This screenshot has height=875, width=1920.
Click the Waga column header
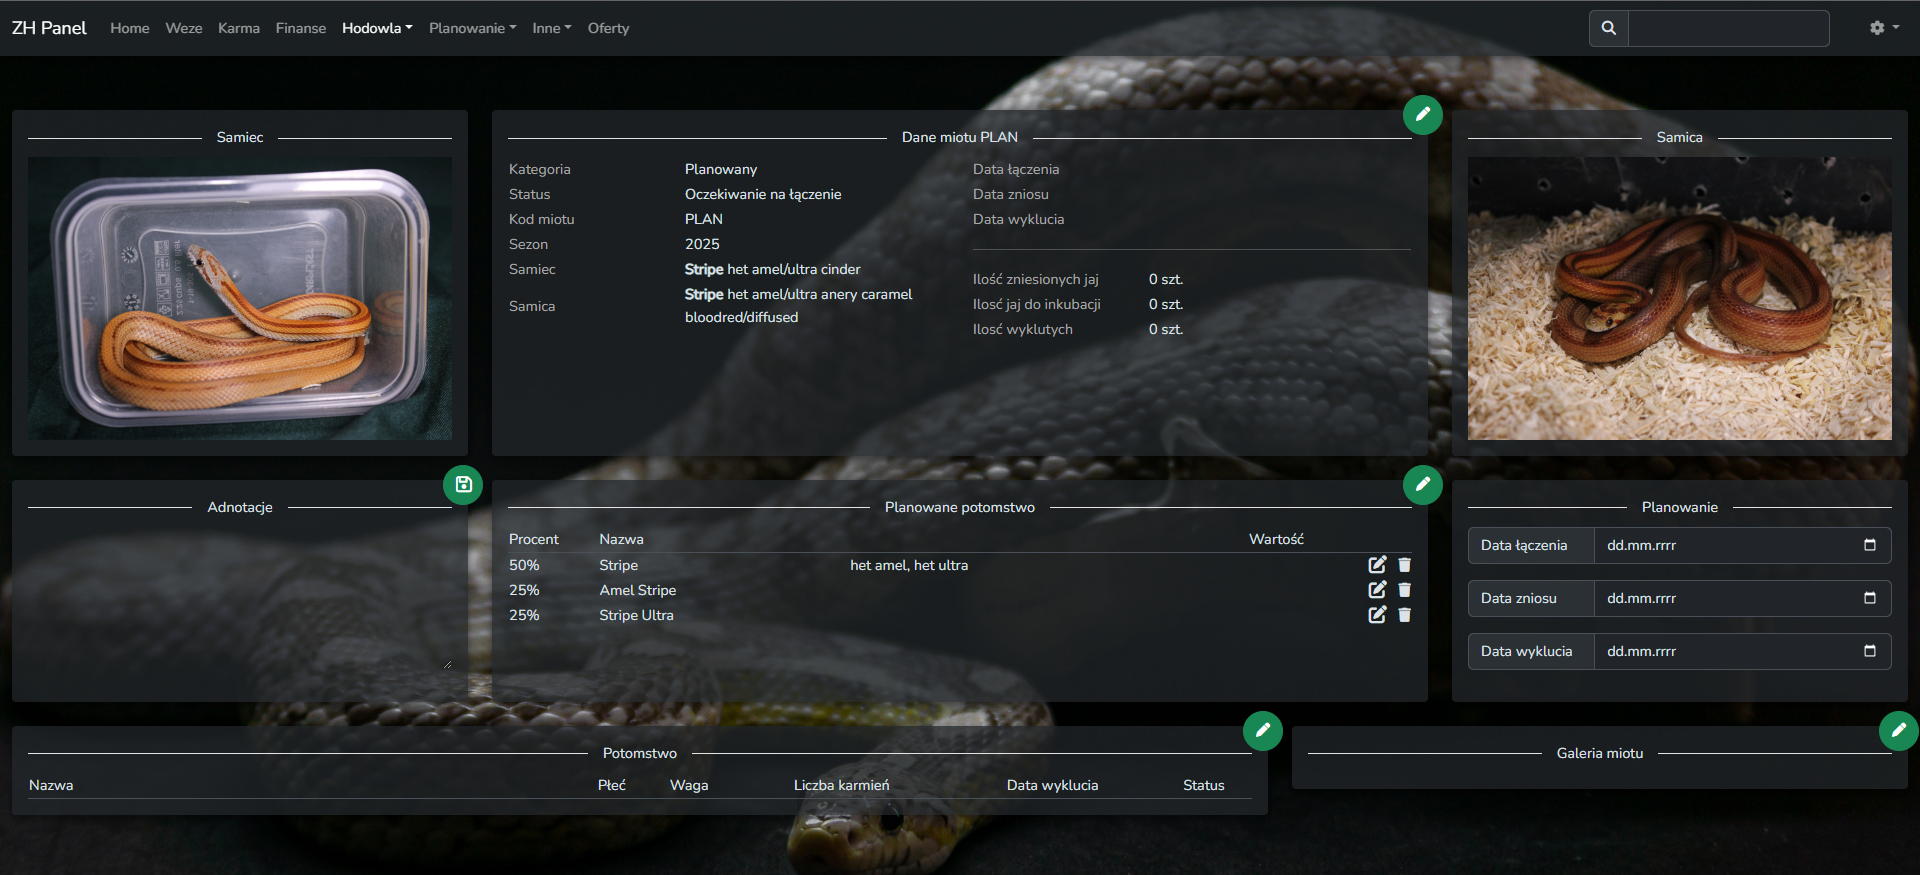pos(689,785)
